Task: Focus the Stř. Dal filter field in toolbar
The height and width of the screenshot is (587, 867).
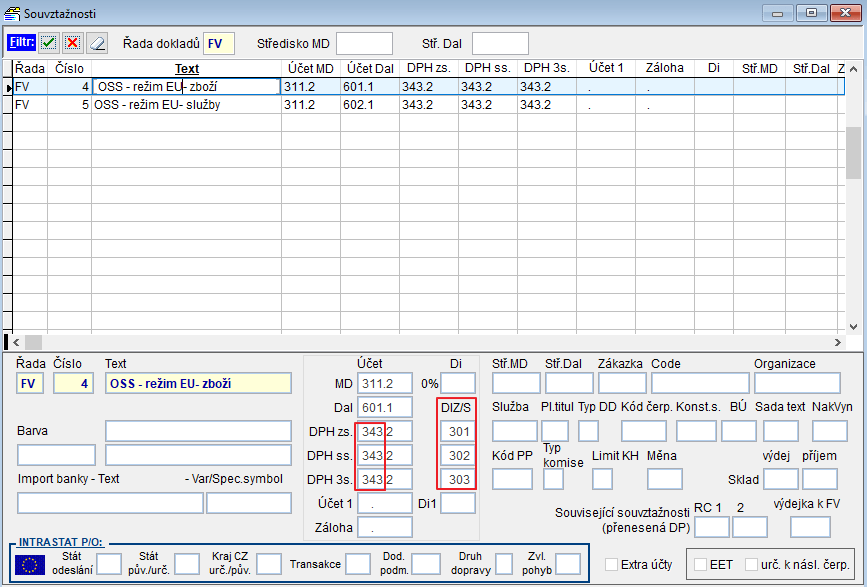Action: tap(500, 44)
